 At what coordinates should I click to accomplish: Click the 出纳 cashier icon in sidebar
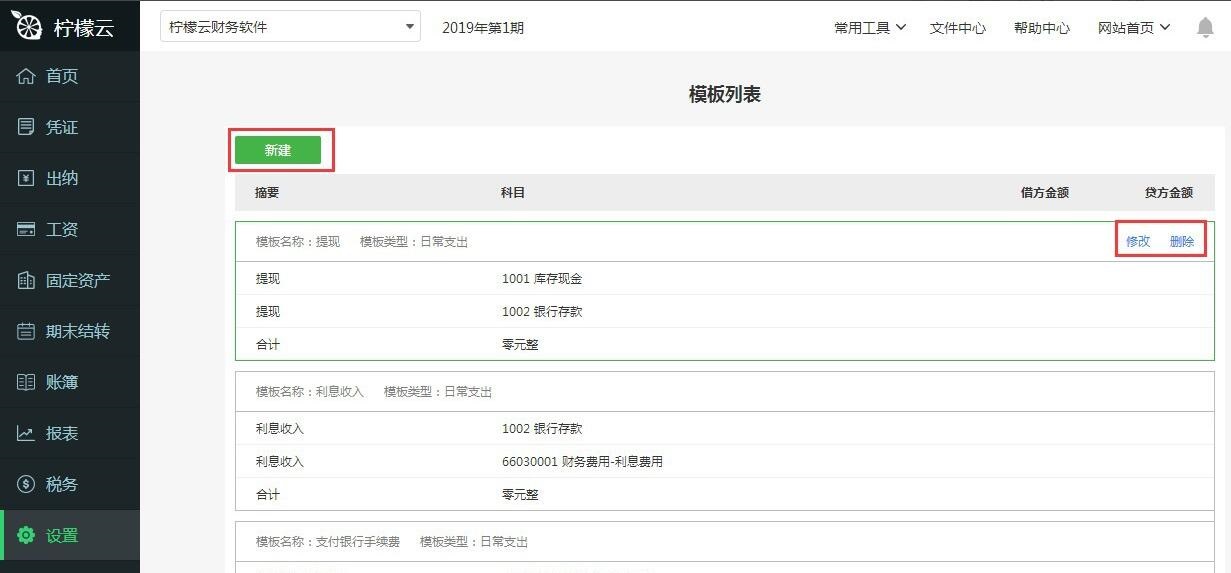tap(26, 178)
